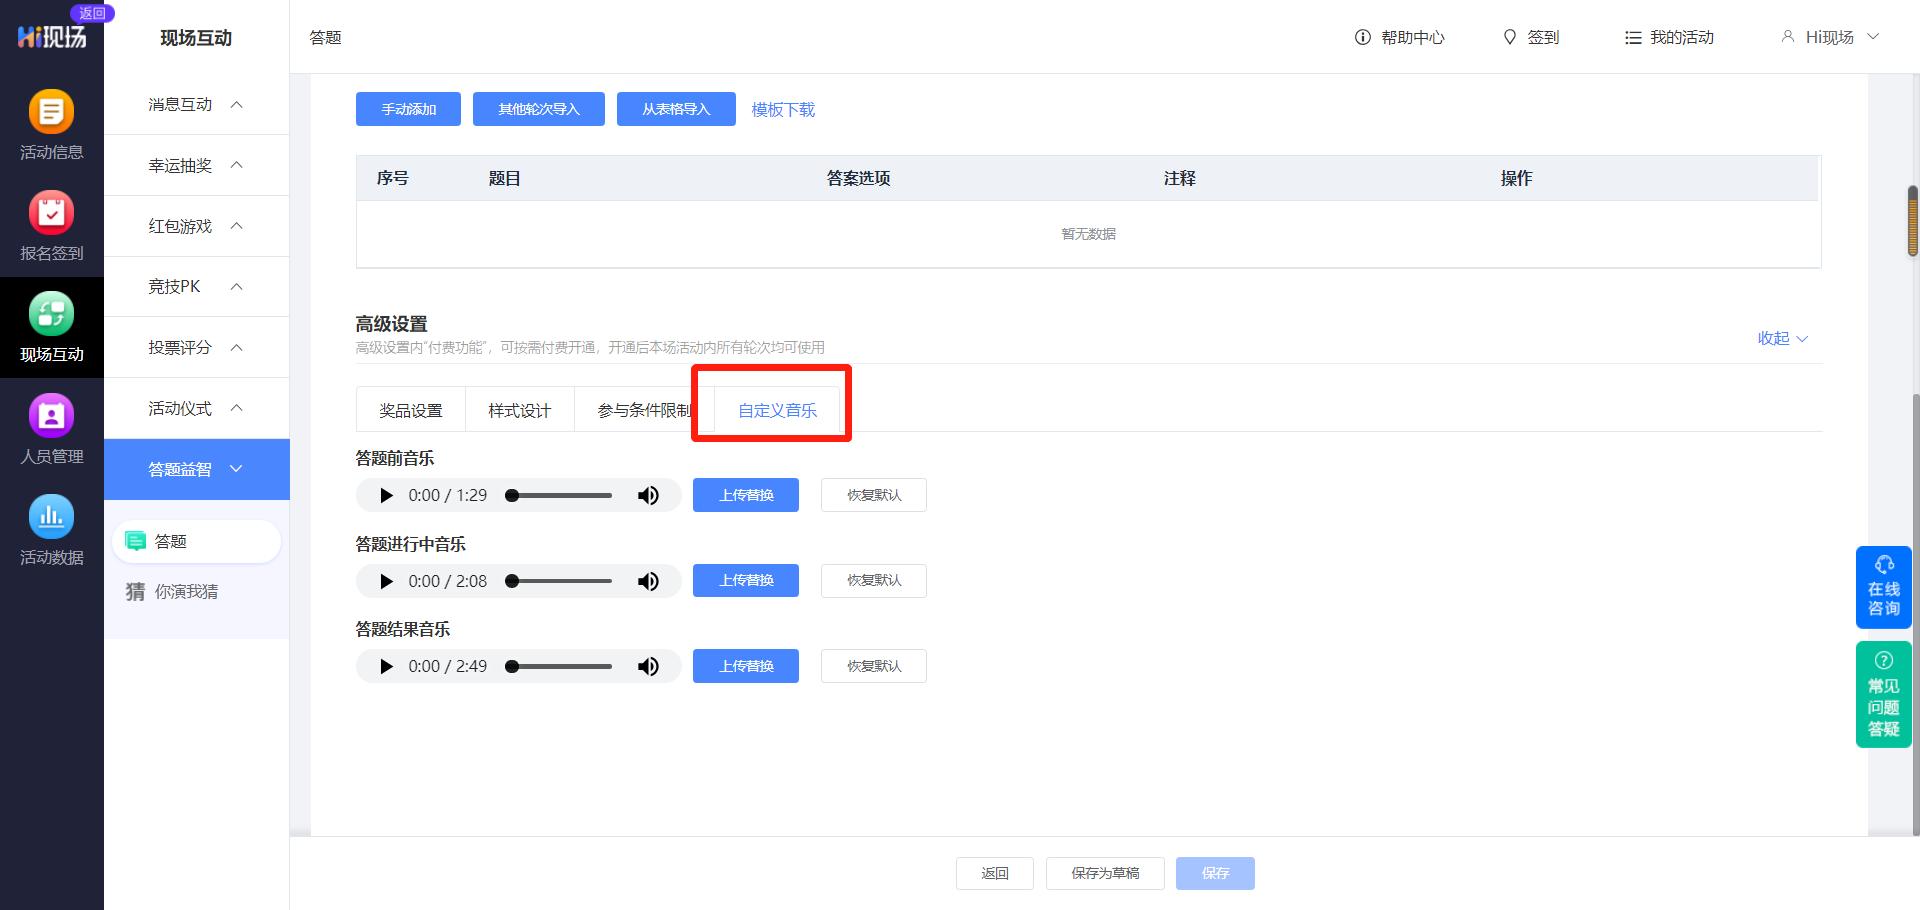
Task: Open the 人员管理 sidebar section
Action: click(x=51, y=430)
